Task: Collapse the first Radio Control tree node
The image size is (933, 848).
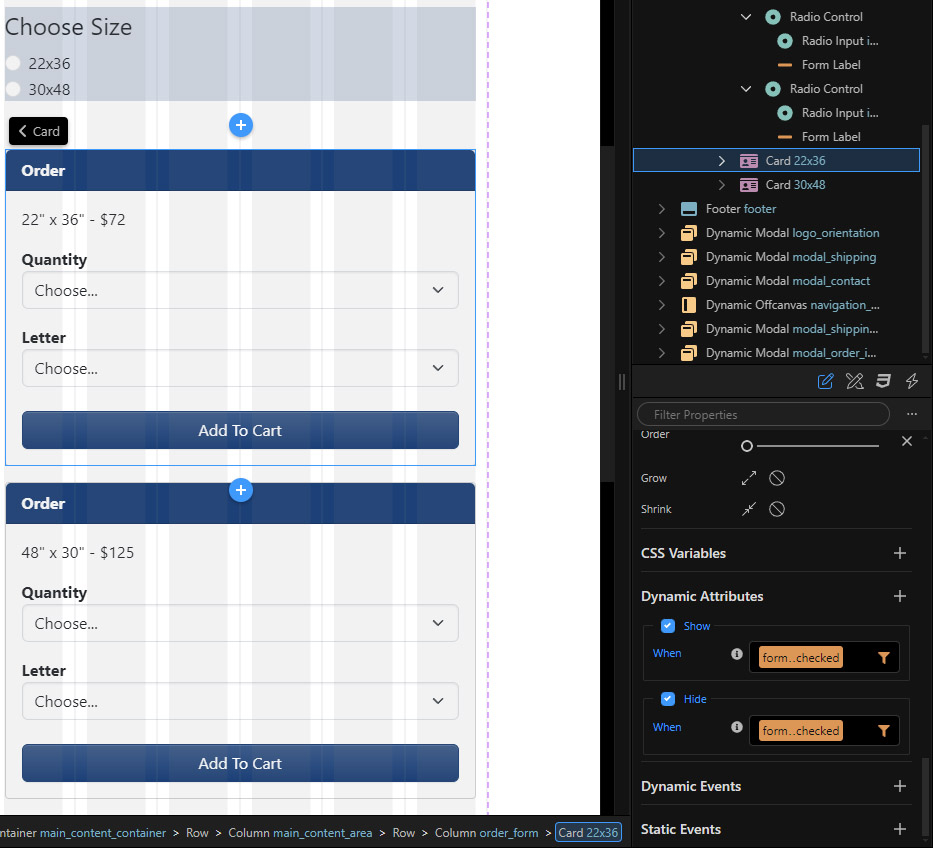Action: (745, 16)
